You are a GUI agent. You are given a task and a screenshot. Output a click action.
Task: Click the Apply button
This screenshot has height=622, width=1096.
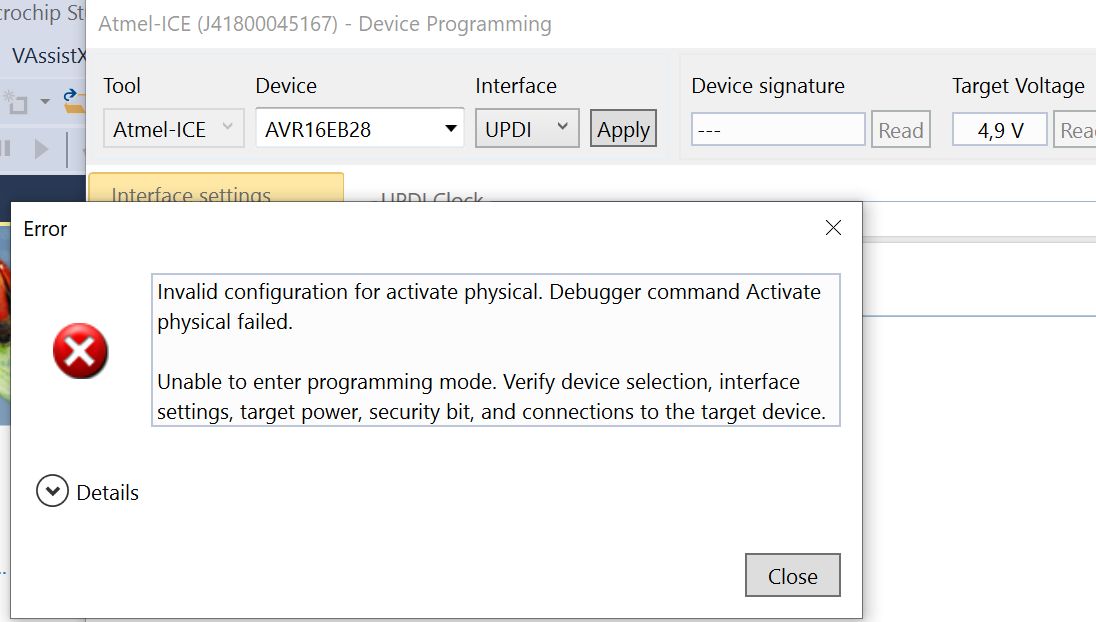tap(623, 129)
